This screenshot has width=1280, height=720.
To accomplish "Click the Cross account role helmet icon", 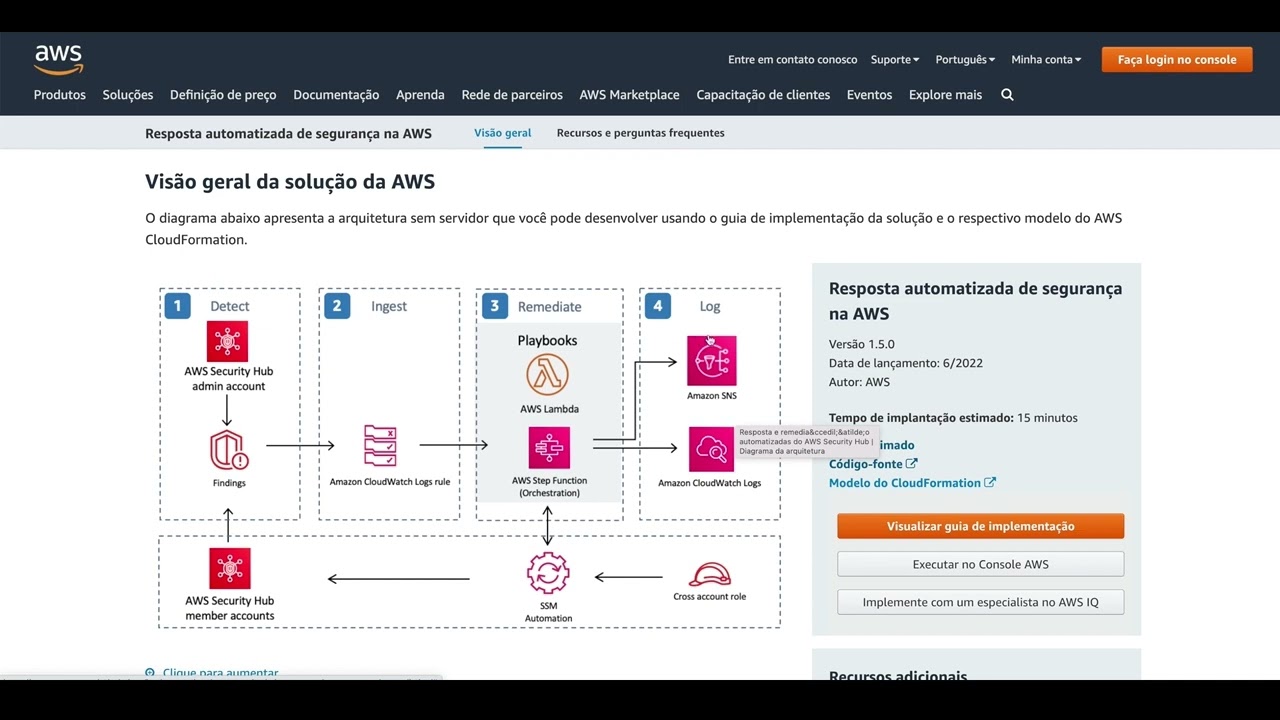I will point(710,575).
